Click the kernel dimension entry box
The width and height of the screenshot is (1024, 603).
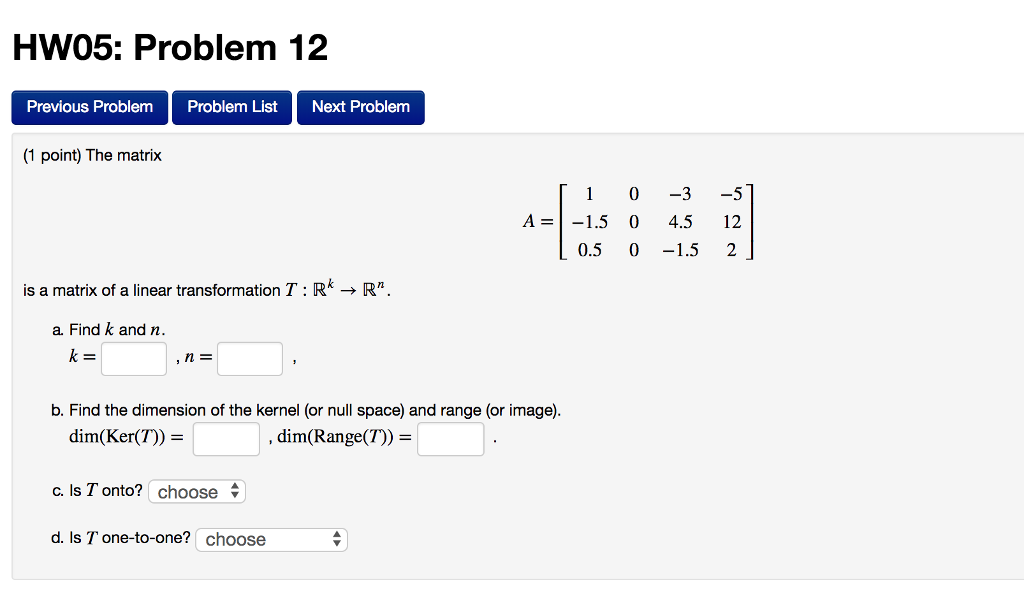[226, 438]
